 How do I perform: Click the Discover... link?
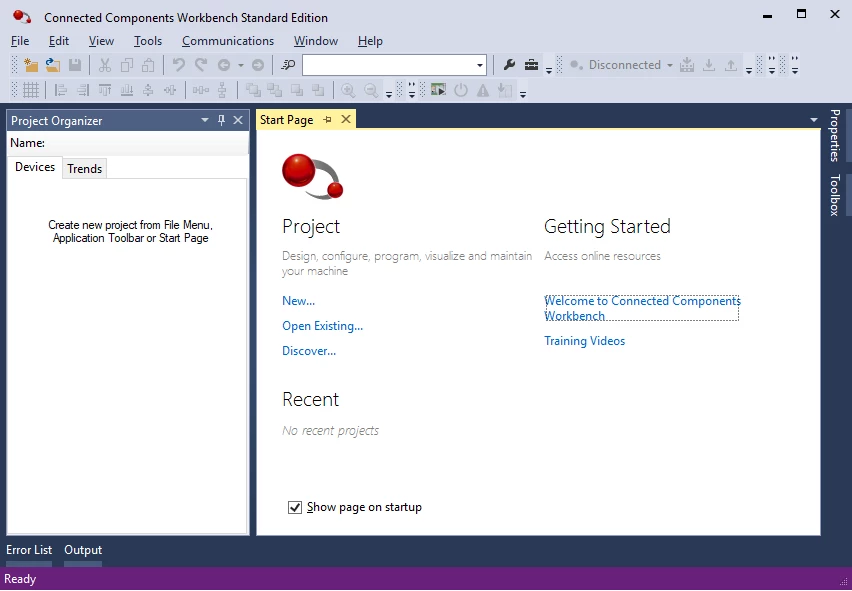309,351
